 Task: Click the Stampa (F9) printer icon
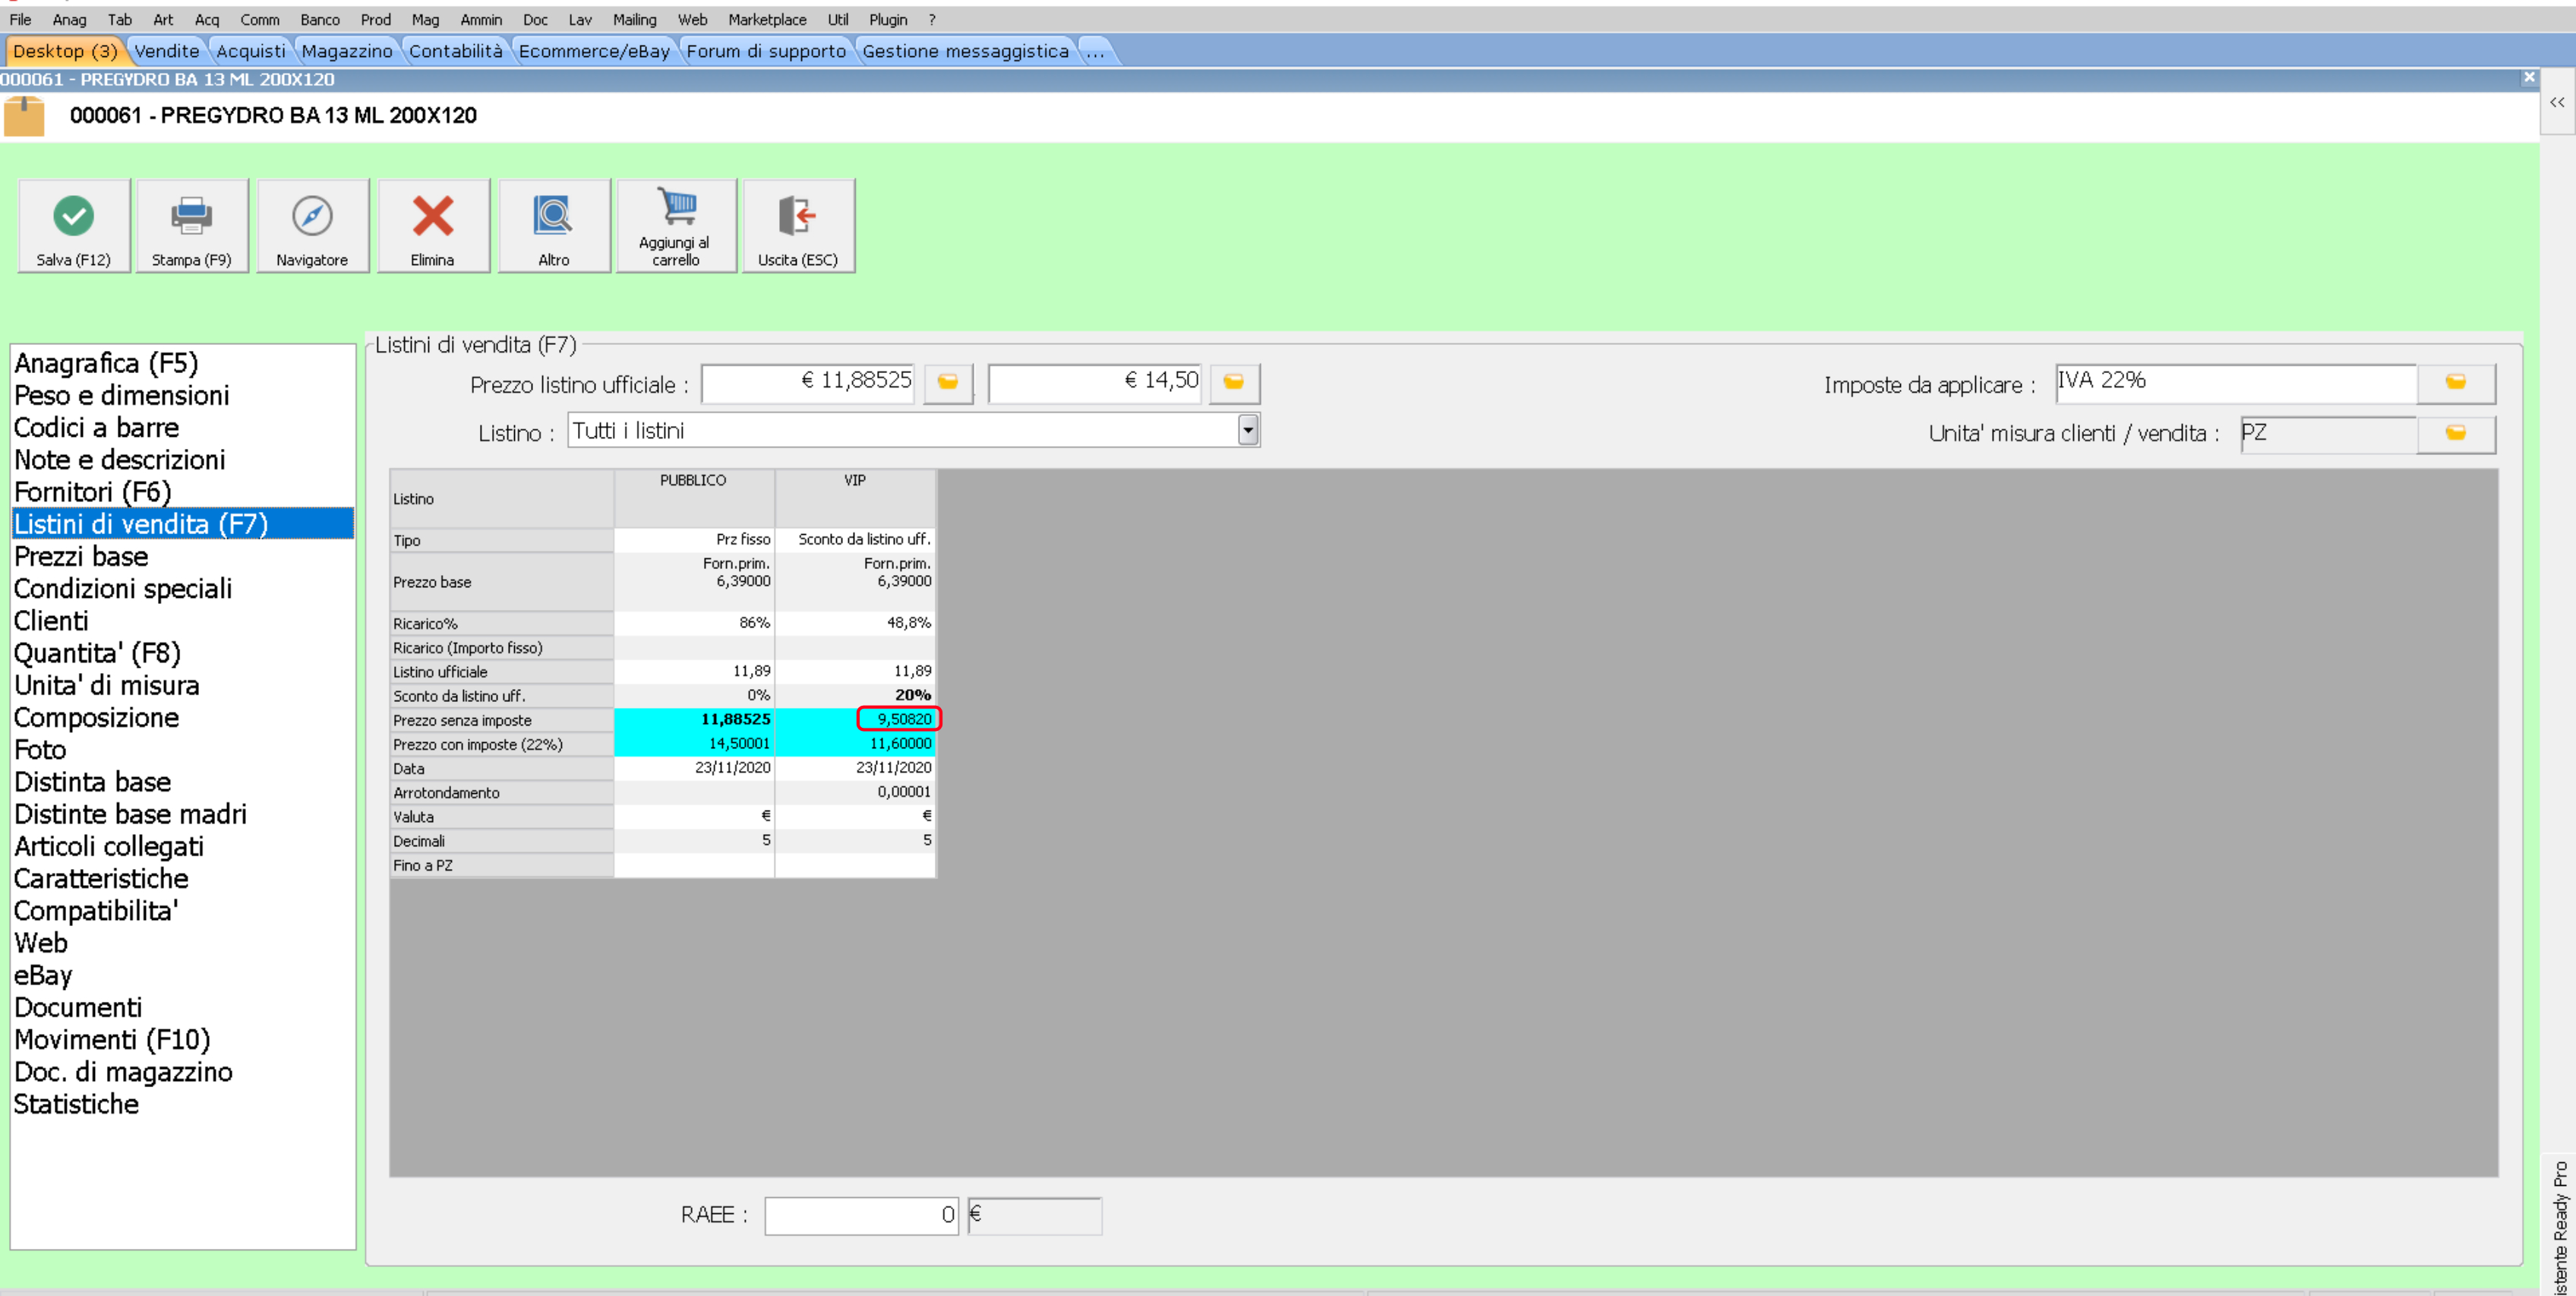click(x=191, y=215)
